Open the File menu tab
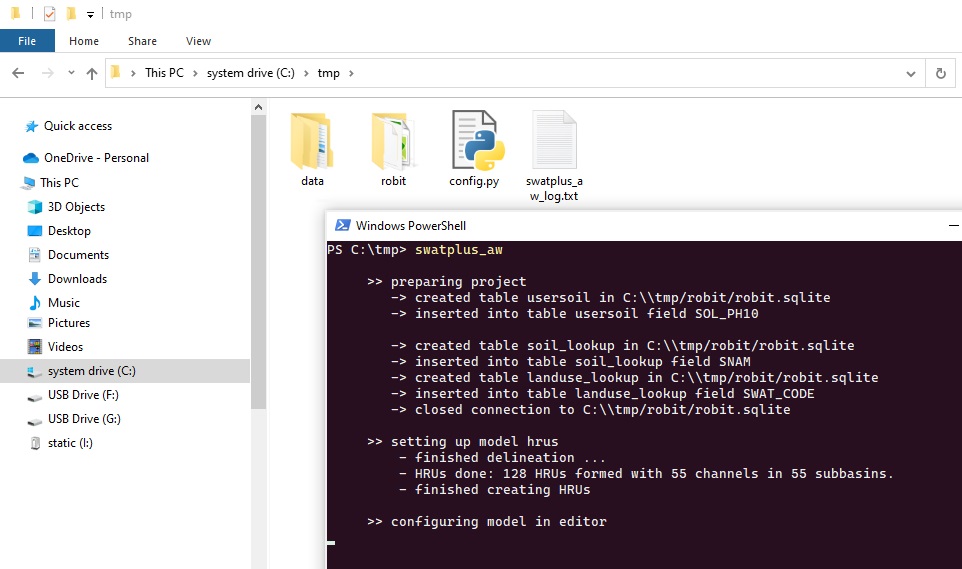This screenshot has width=962, height=569. [x=27, y=41]
